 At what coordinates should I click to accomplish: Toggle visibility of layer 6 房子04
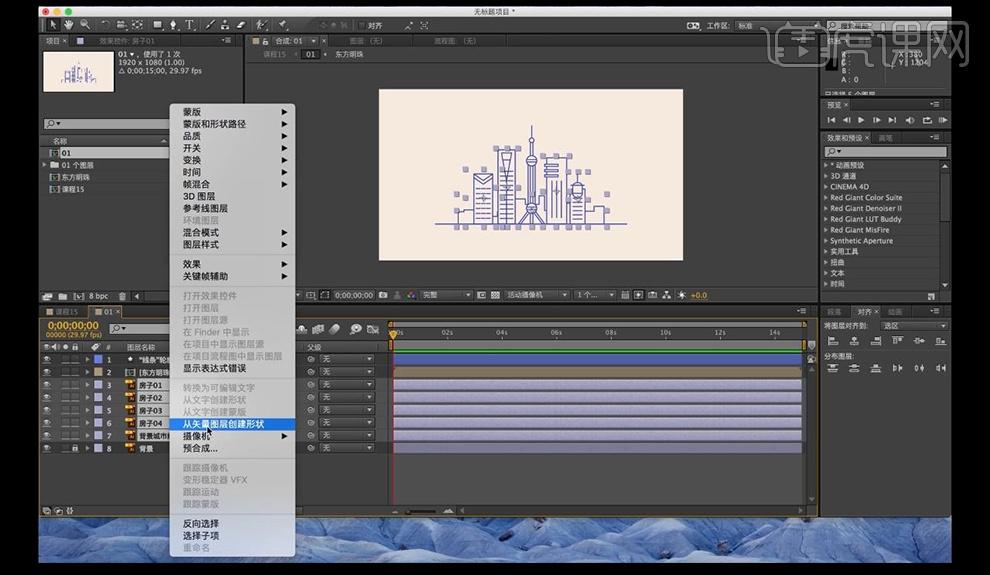tap(47, 423)
